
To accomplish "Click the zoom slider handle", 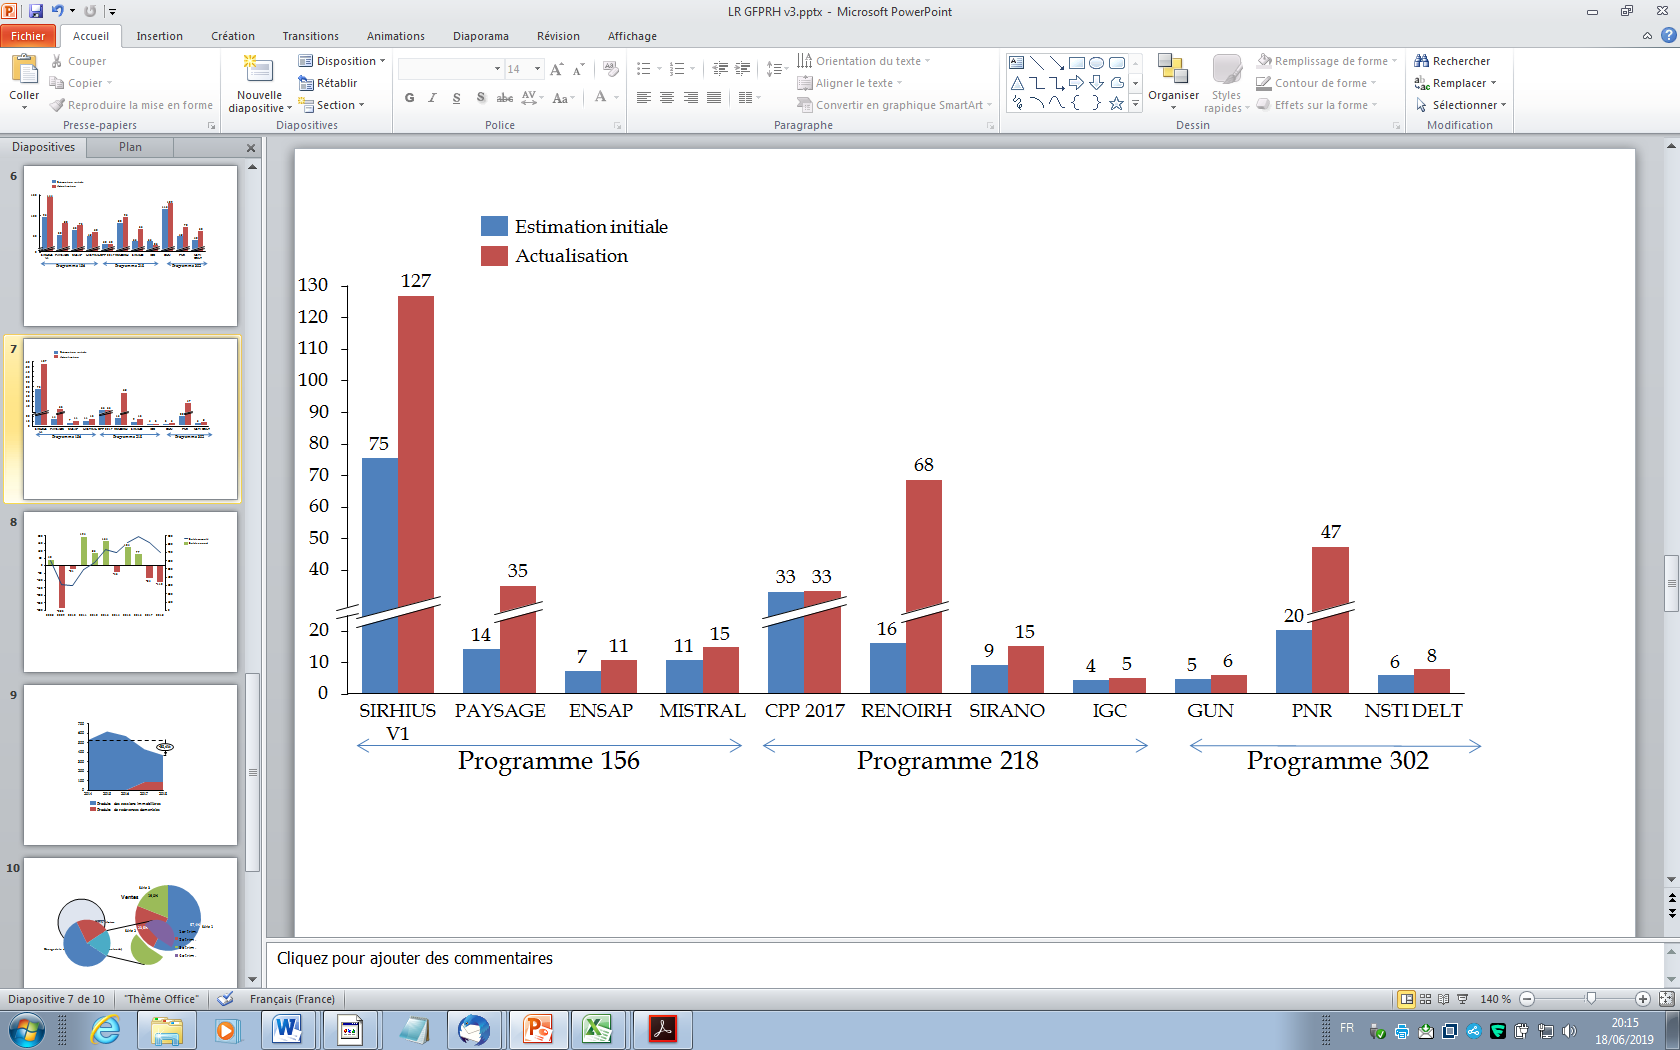I will [x=1591, y=999].
